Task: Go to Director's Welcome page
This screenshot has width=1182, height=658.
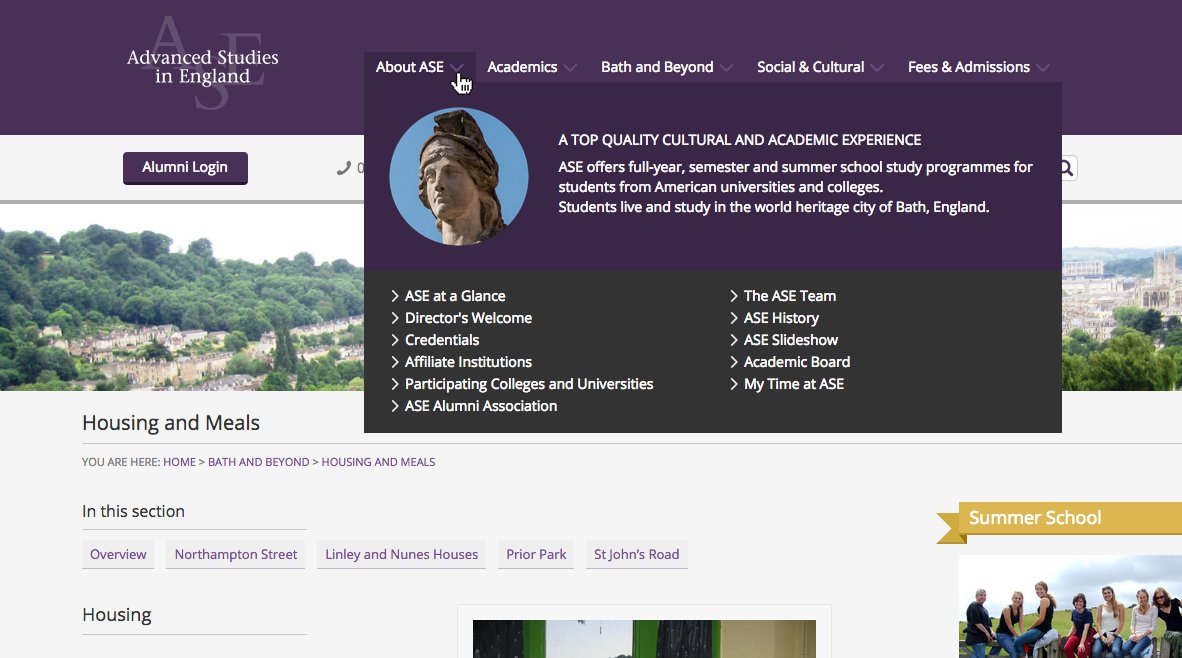Action: (468, 318)
